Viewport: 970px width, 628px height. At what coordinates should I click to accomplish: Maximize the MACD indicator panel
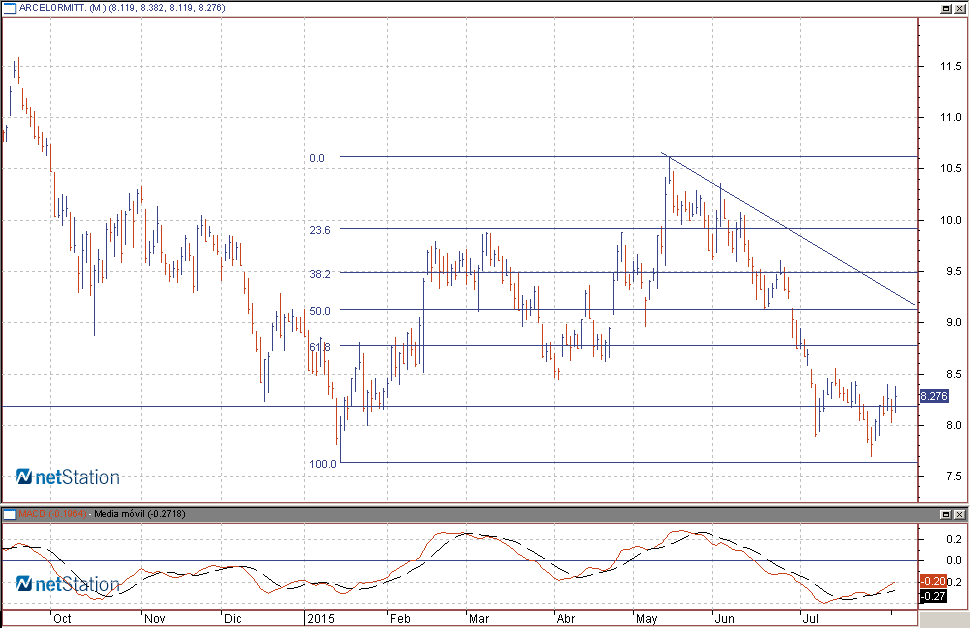tap(946, 514)
